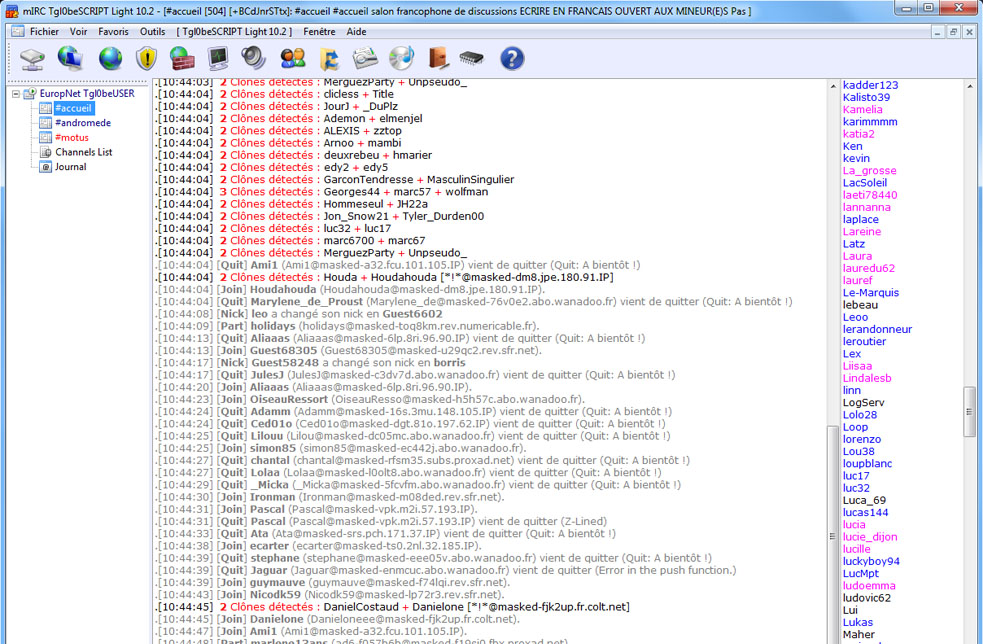The height and width of the screenshot is (644, 983).
Task: Open the Outils menu
Action: (152, 31)
